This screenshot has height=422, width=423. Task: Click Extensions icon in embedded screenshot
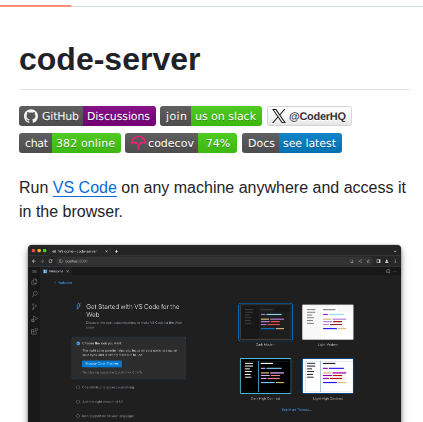tap(34, 331)
